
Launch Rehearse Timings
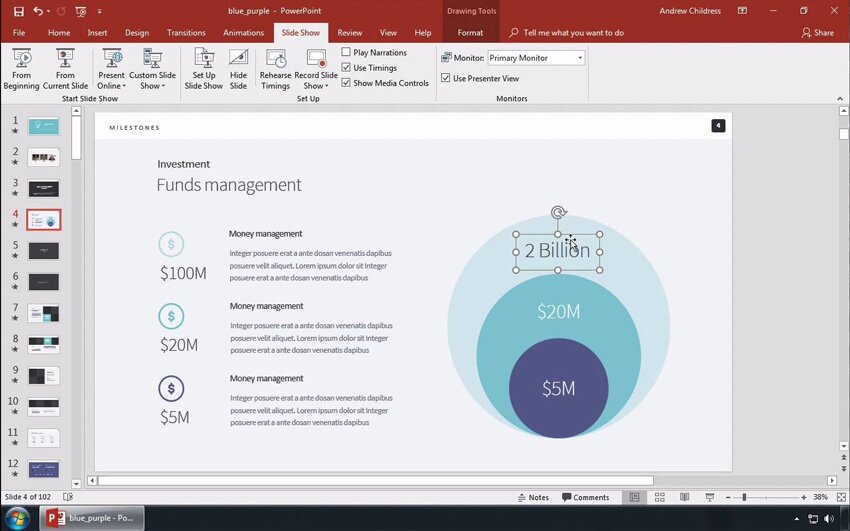tap(275, 68)
